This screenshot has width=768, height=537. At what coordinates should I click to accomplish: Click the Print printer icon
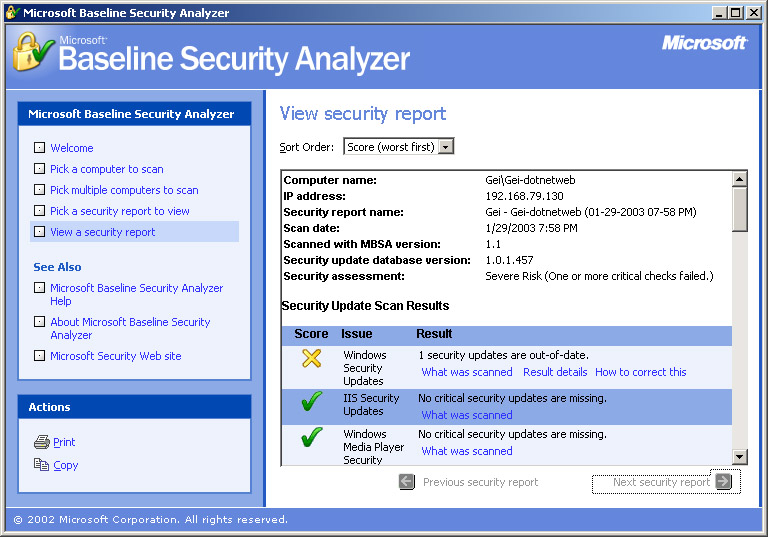(41, 442)
